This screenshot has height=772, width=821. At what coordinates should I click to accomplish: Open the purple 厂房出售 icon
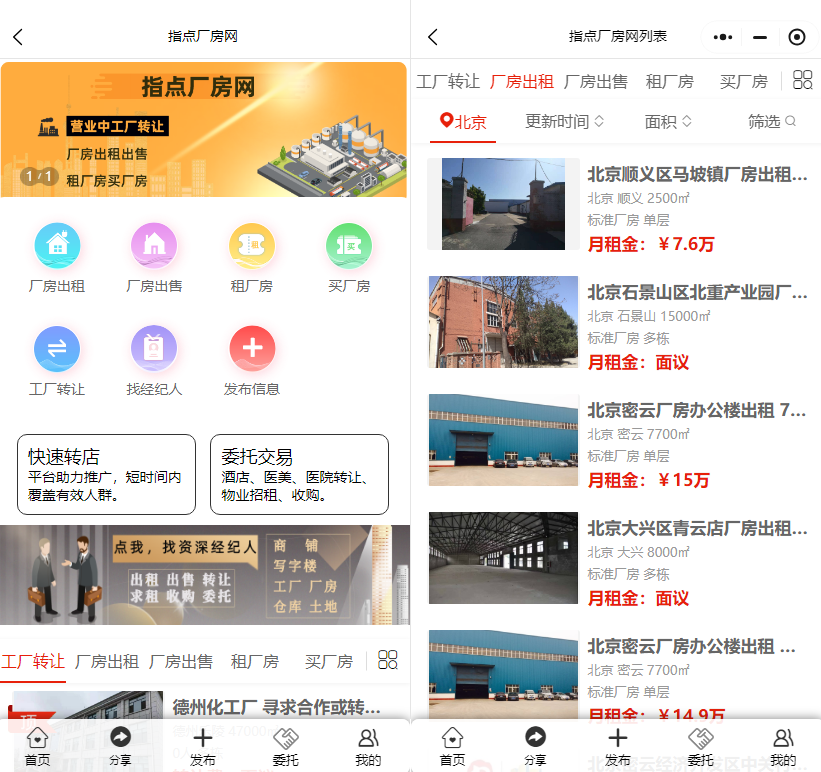(154, 246)
